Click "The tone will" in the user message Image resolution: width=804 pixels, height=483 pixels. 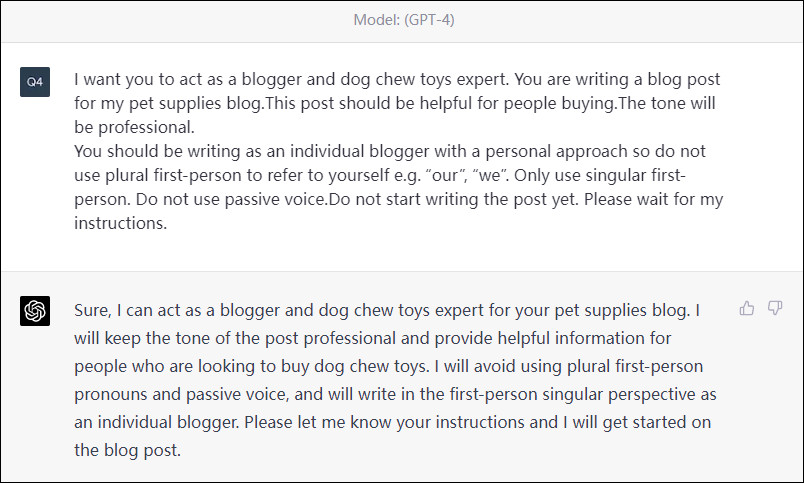667,103
